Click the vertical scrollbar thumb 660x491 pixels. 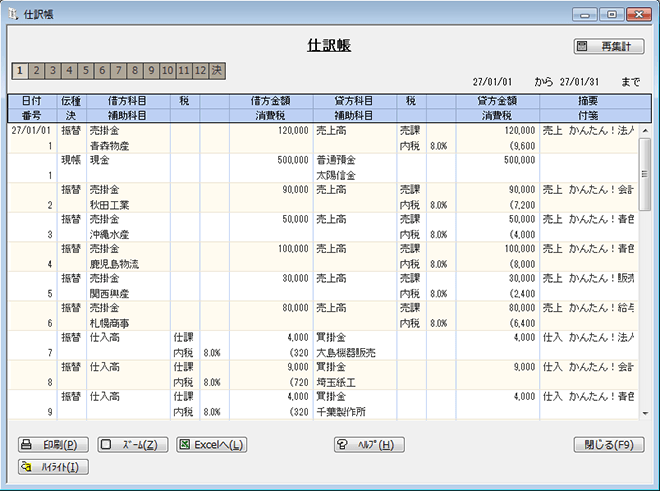[645, 174]
